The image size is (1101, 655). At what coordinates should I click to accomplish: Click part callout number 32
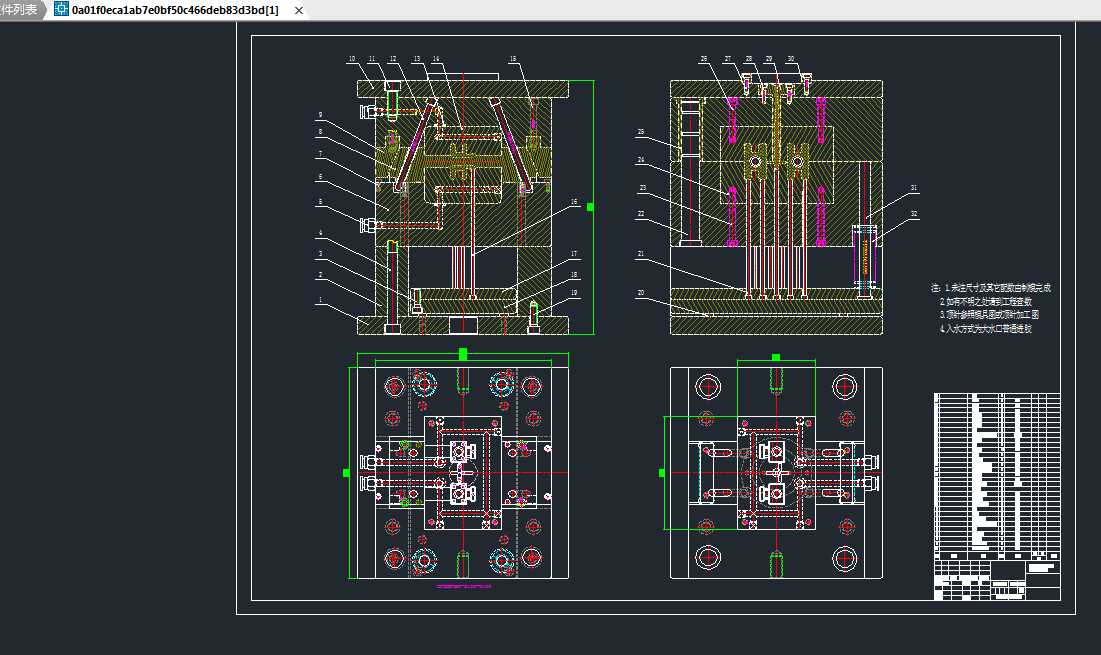click(913, 212)
